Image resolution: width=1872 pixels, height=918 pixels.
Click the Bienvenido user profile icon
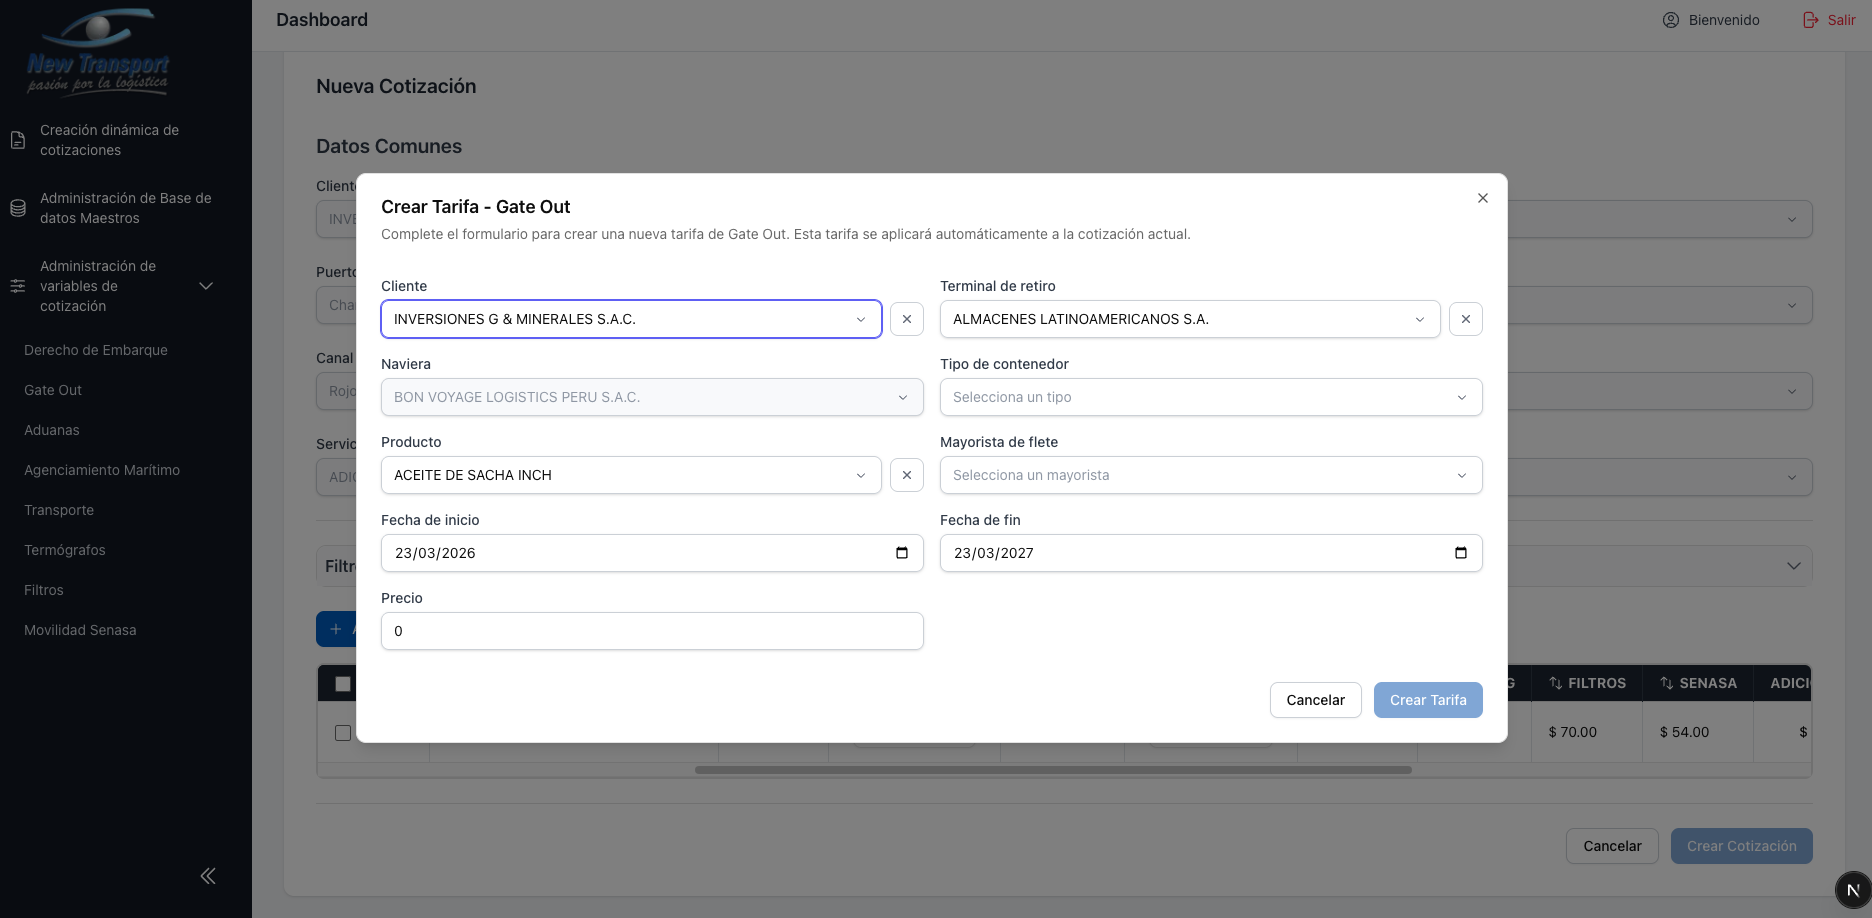point(1670,20)
